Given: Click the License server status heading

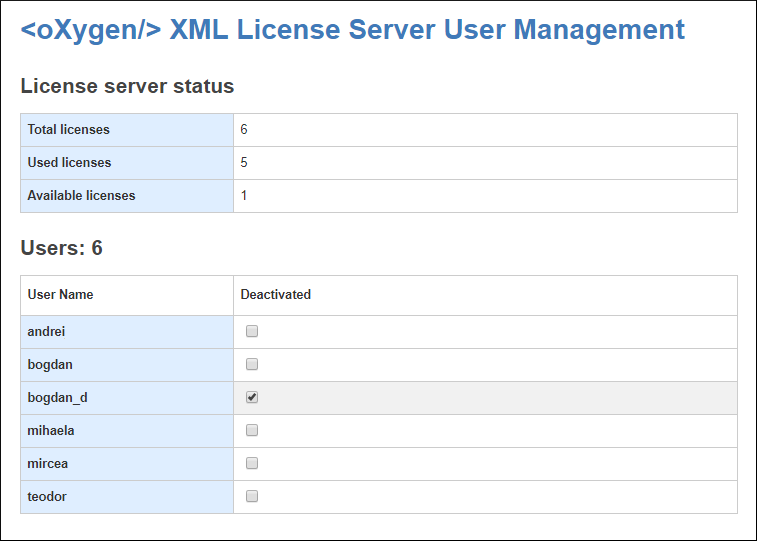Looking at the screenshot, I should click(127, 86).
